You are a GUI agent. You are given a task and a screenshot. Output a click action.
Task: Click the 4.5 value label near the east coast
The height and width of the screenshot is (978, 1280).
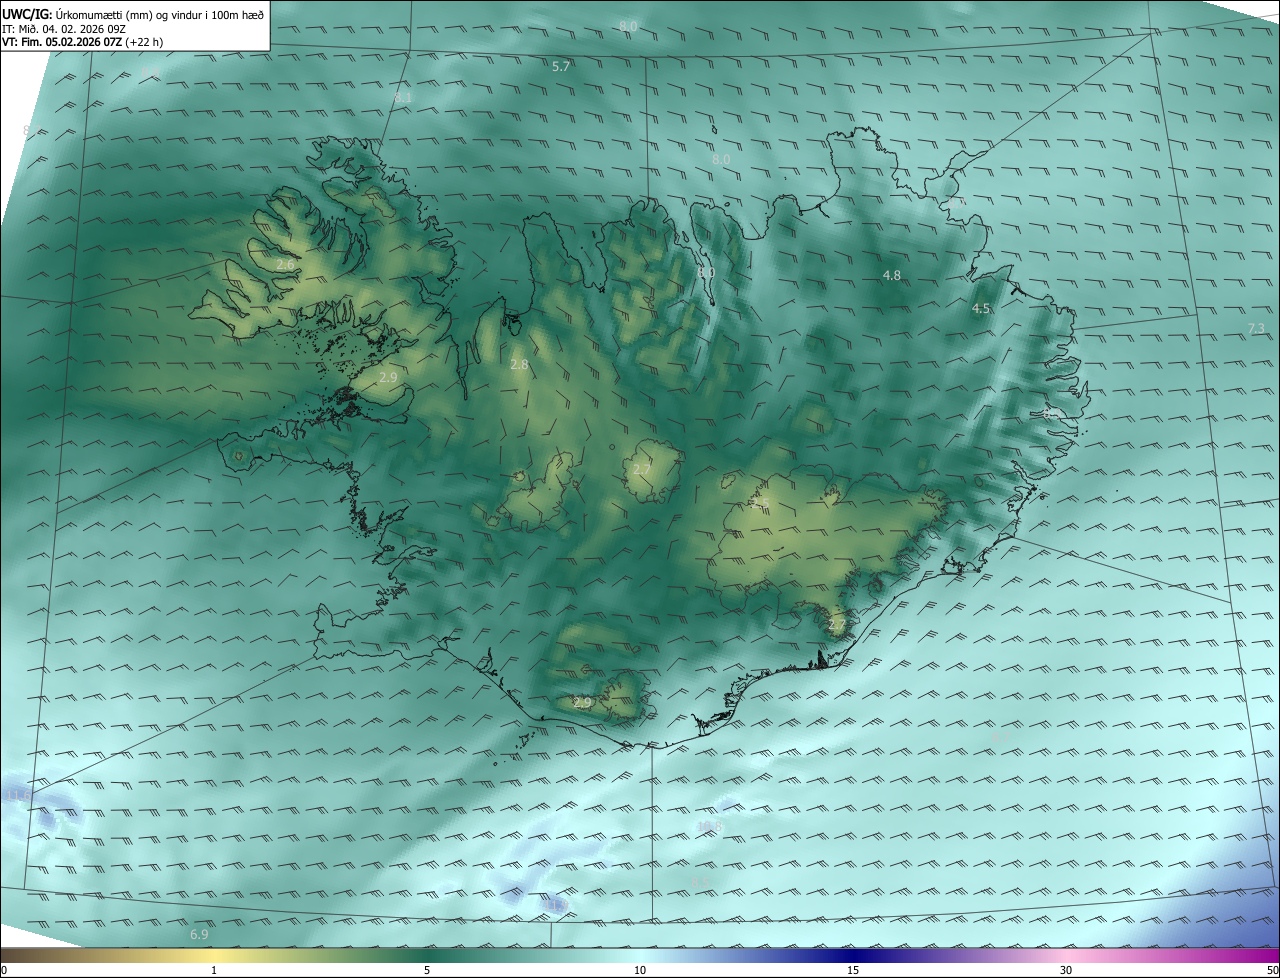pos(981,309)
